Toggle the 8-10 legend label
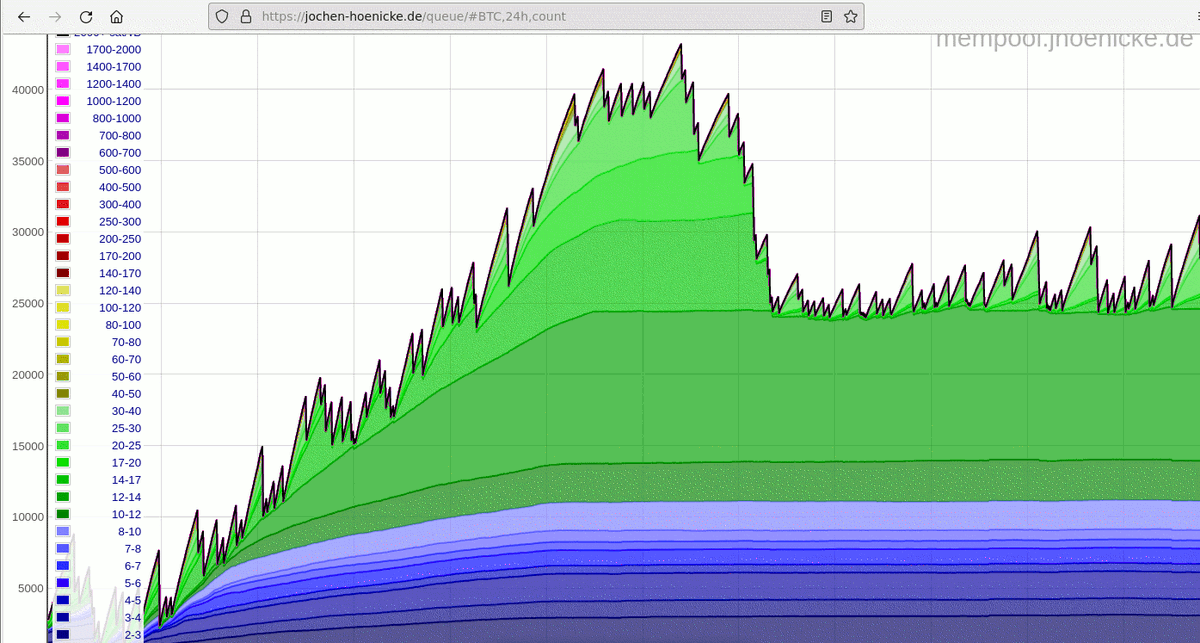The height and width of the screenshot is (643, 1200). coord(129,531)
